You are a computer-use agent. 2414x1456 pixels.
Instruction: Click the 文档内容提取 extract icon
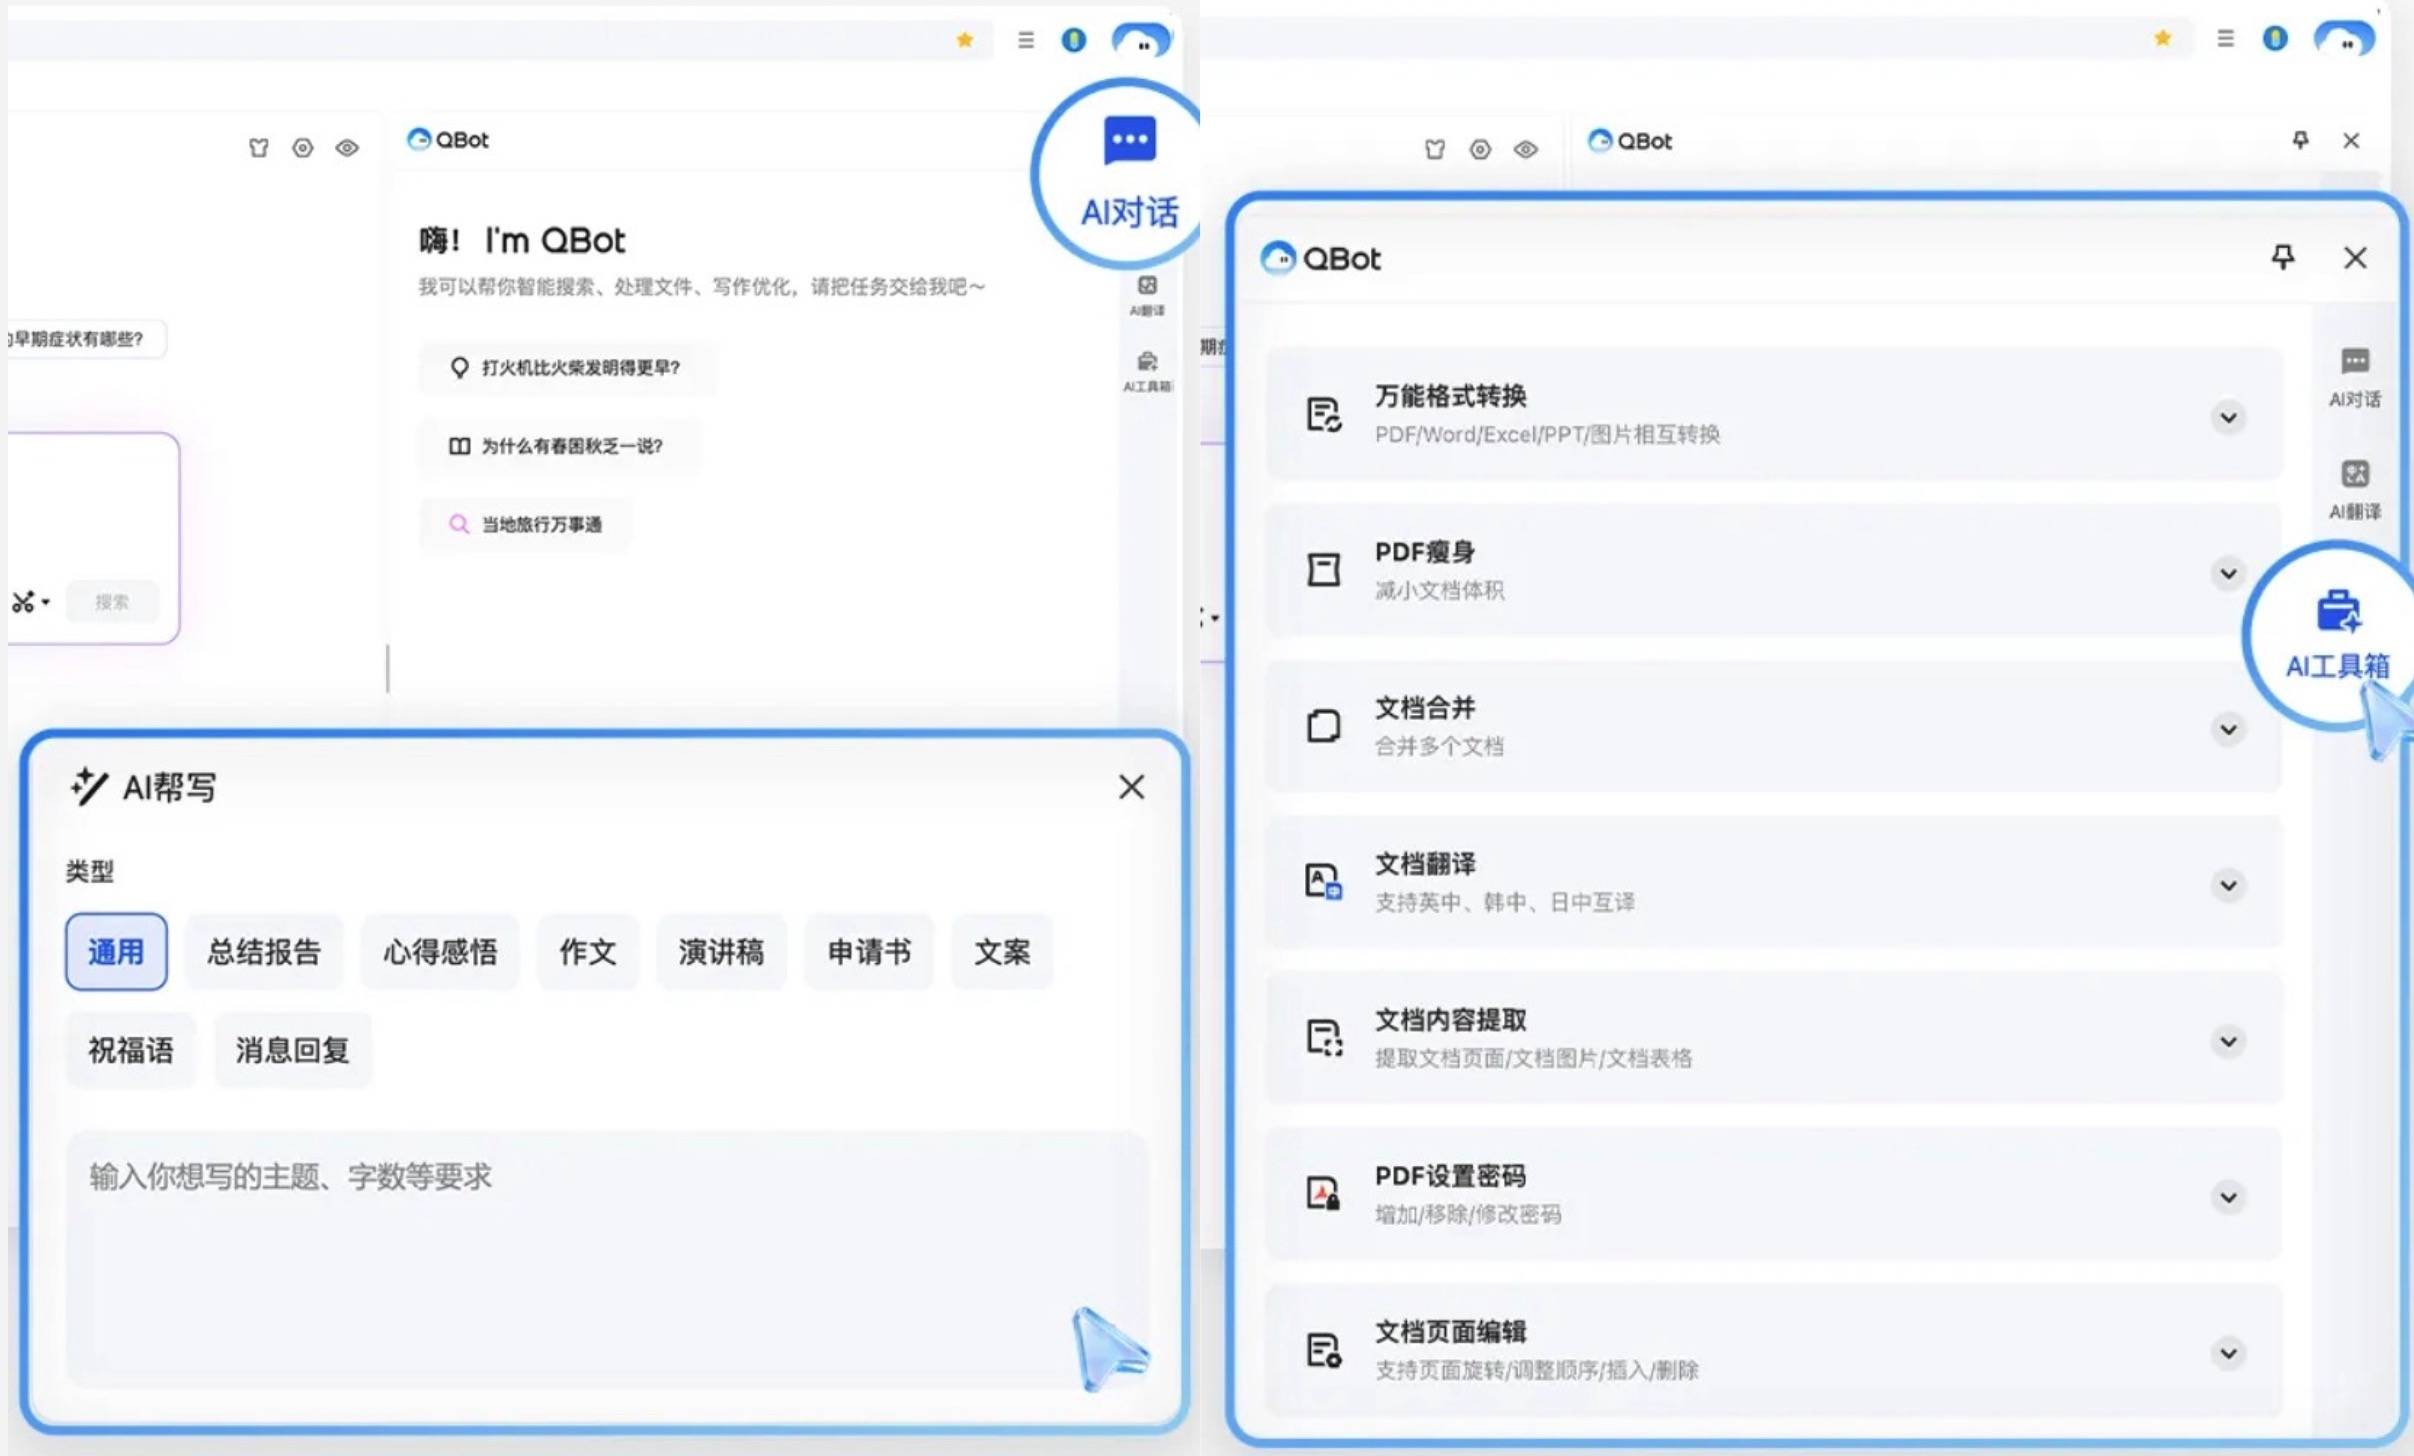1324,1038
